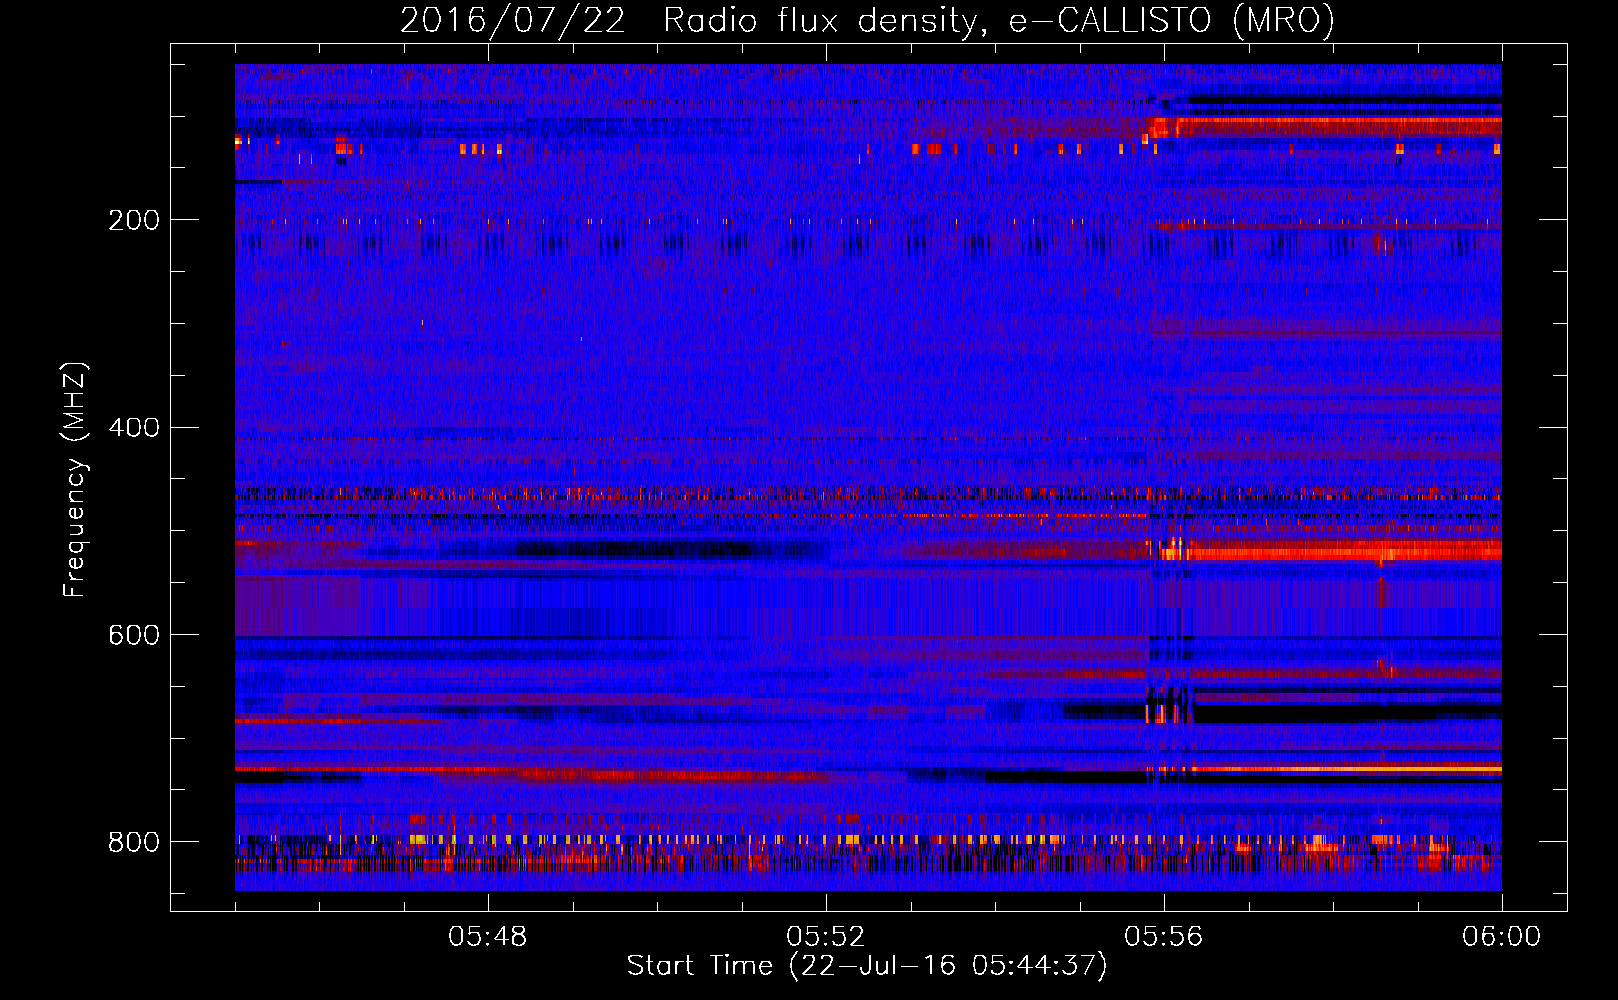Click the plot title '2016/07/22 Radio flux density'

[x=867, y=20]
